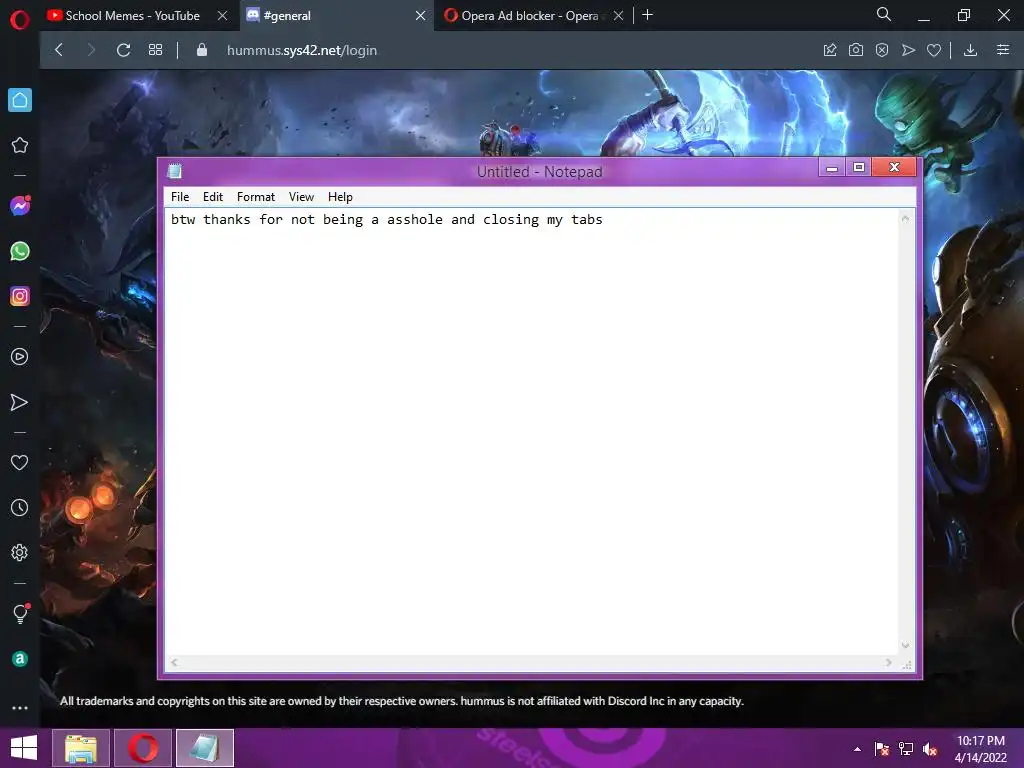Send page to My Flow from address bar
This screenshot has width=1024, height=768.
click(x=908, y=50)
